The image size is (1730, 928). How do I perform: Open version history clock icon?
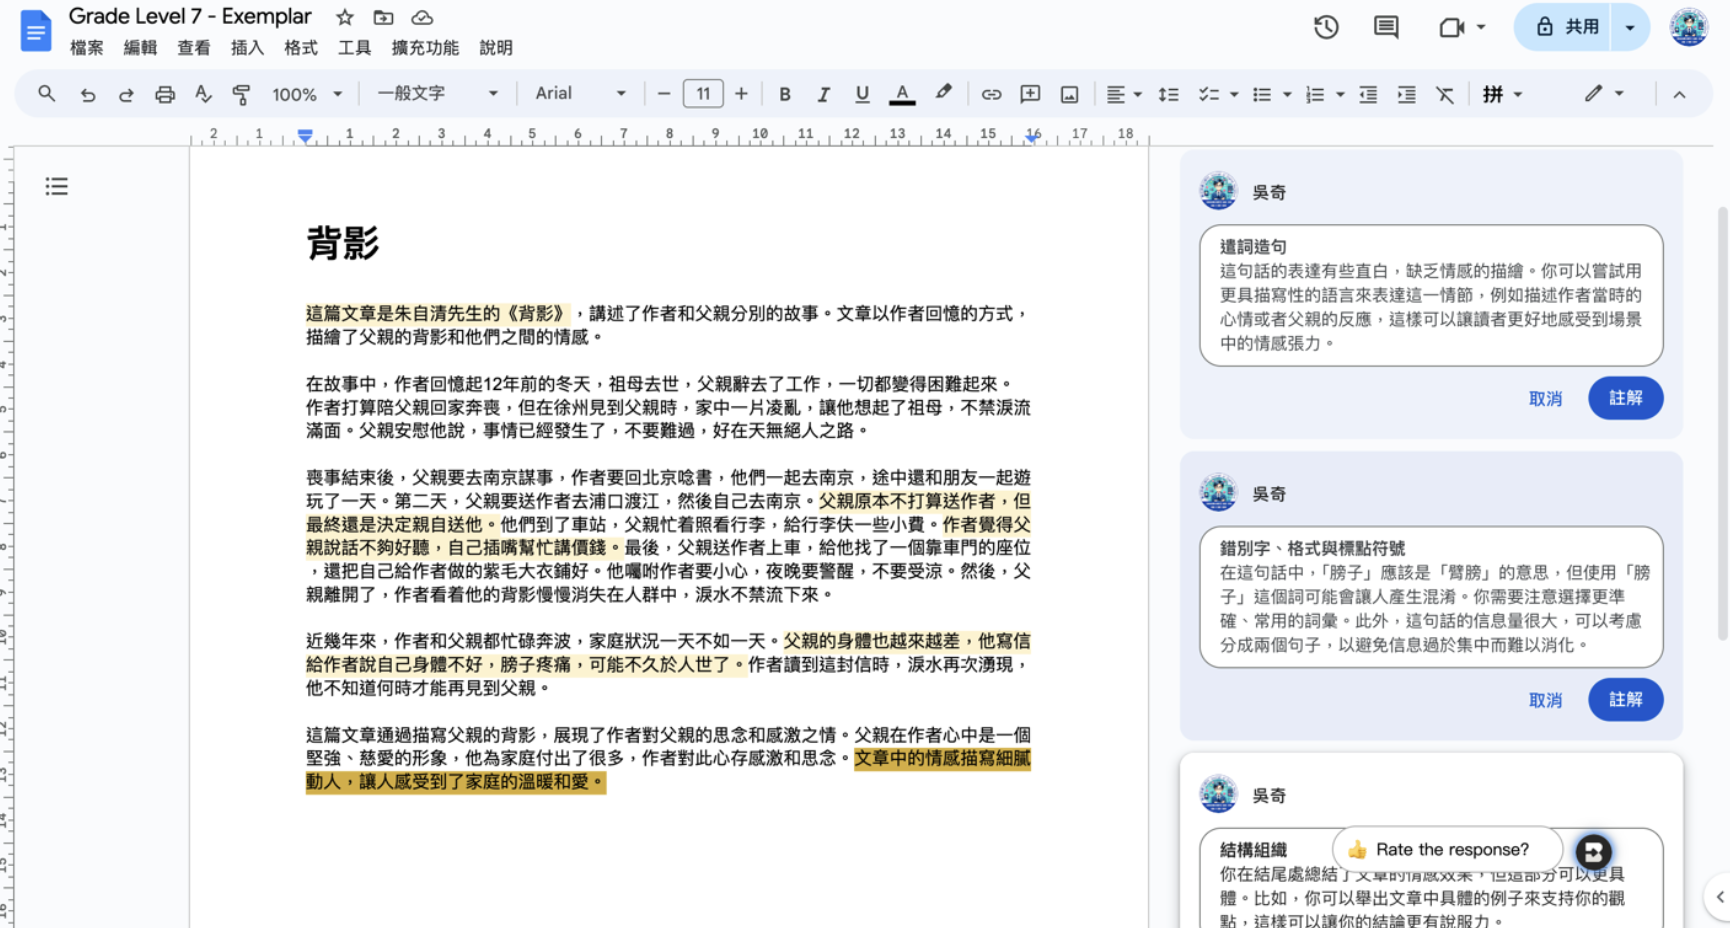pyautogui.click(x=1326, y=27)
